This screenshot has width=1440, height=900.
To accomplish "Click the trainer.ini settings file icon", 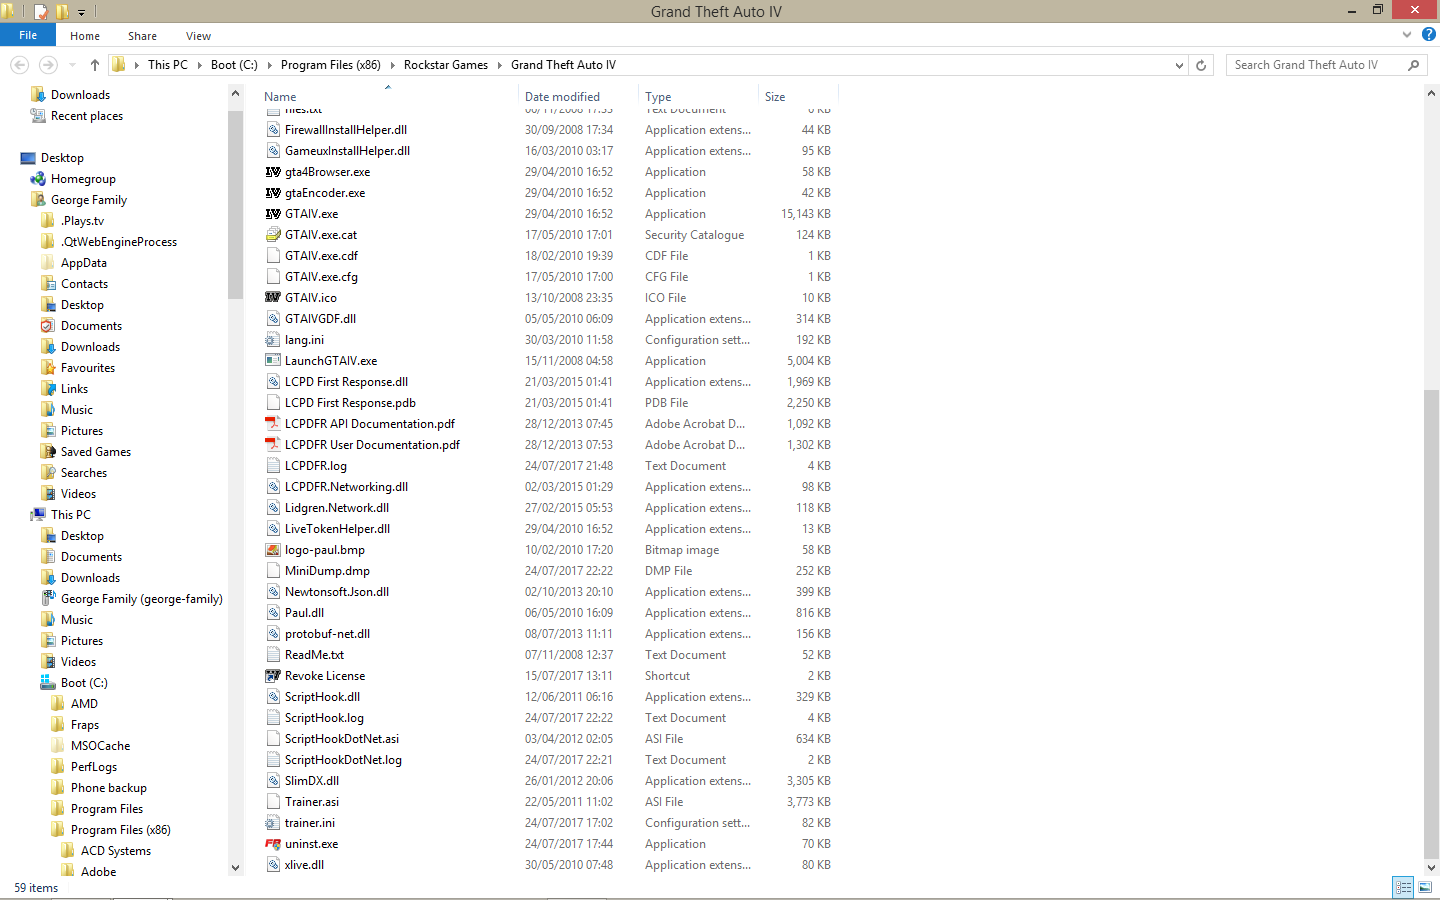I will pyautogui.click(x=272, y=823).
